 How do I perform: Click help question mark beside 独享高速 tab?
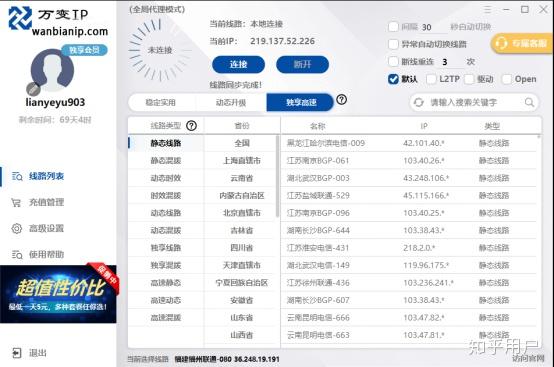(341, 100)
